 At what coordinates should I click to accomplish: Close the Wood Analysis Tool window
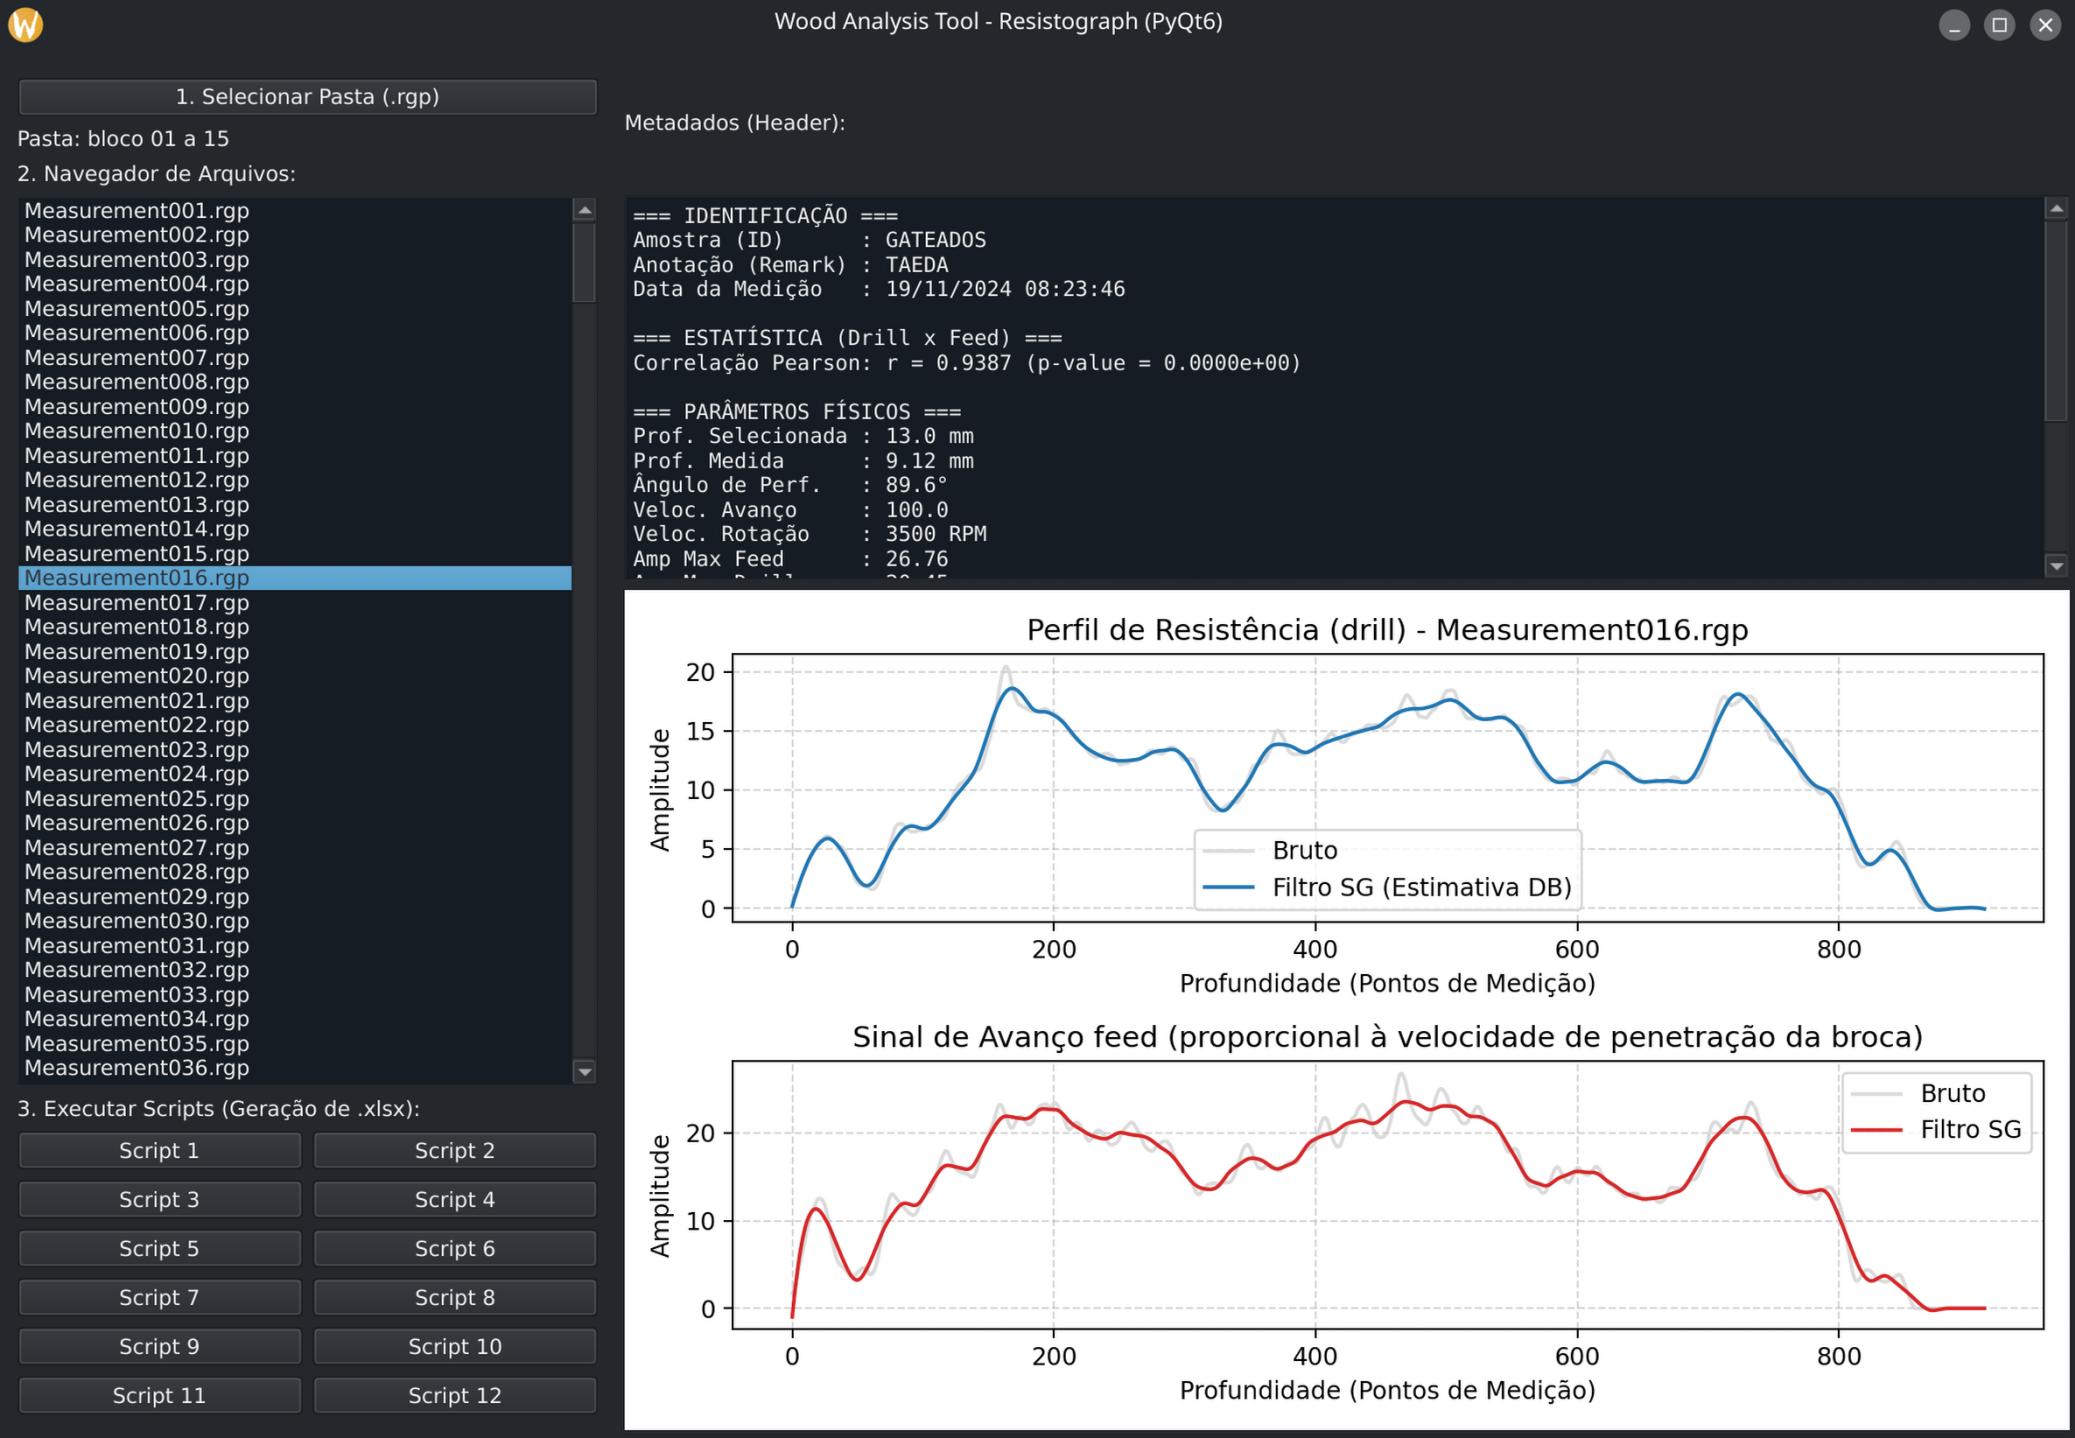pyautogui.click(x=2045, y=25)
